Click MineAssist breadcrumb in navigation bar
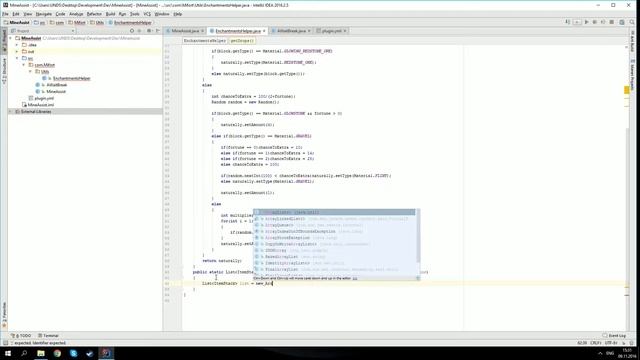 (x=17, y=23)
